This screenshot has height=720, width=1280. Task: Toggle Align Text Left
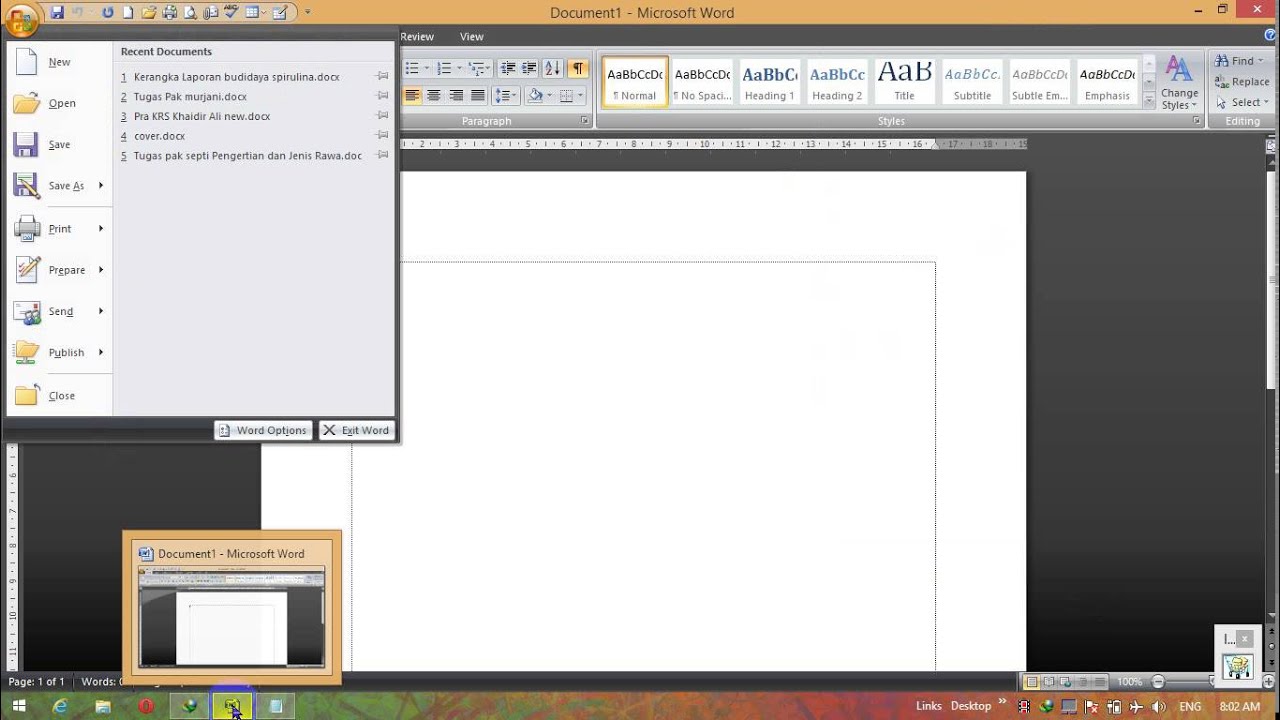point(412,96)
